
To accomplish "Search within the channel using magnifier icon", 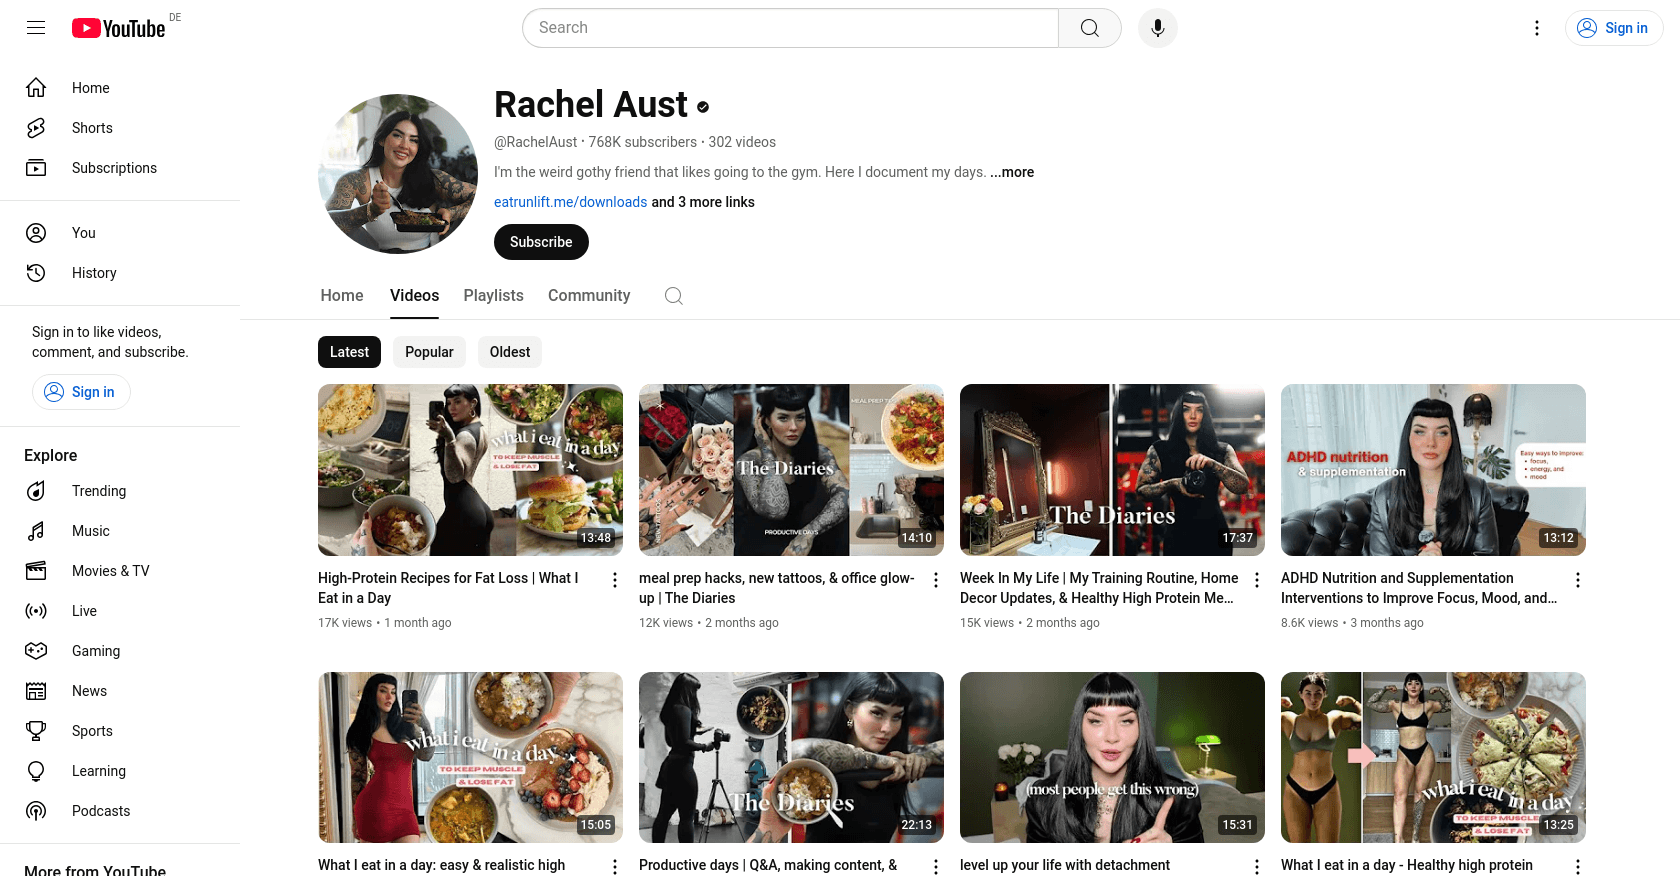I will click(674, 296).
